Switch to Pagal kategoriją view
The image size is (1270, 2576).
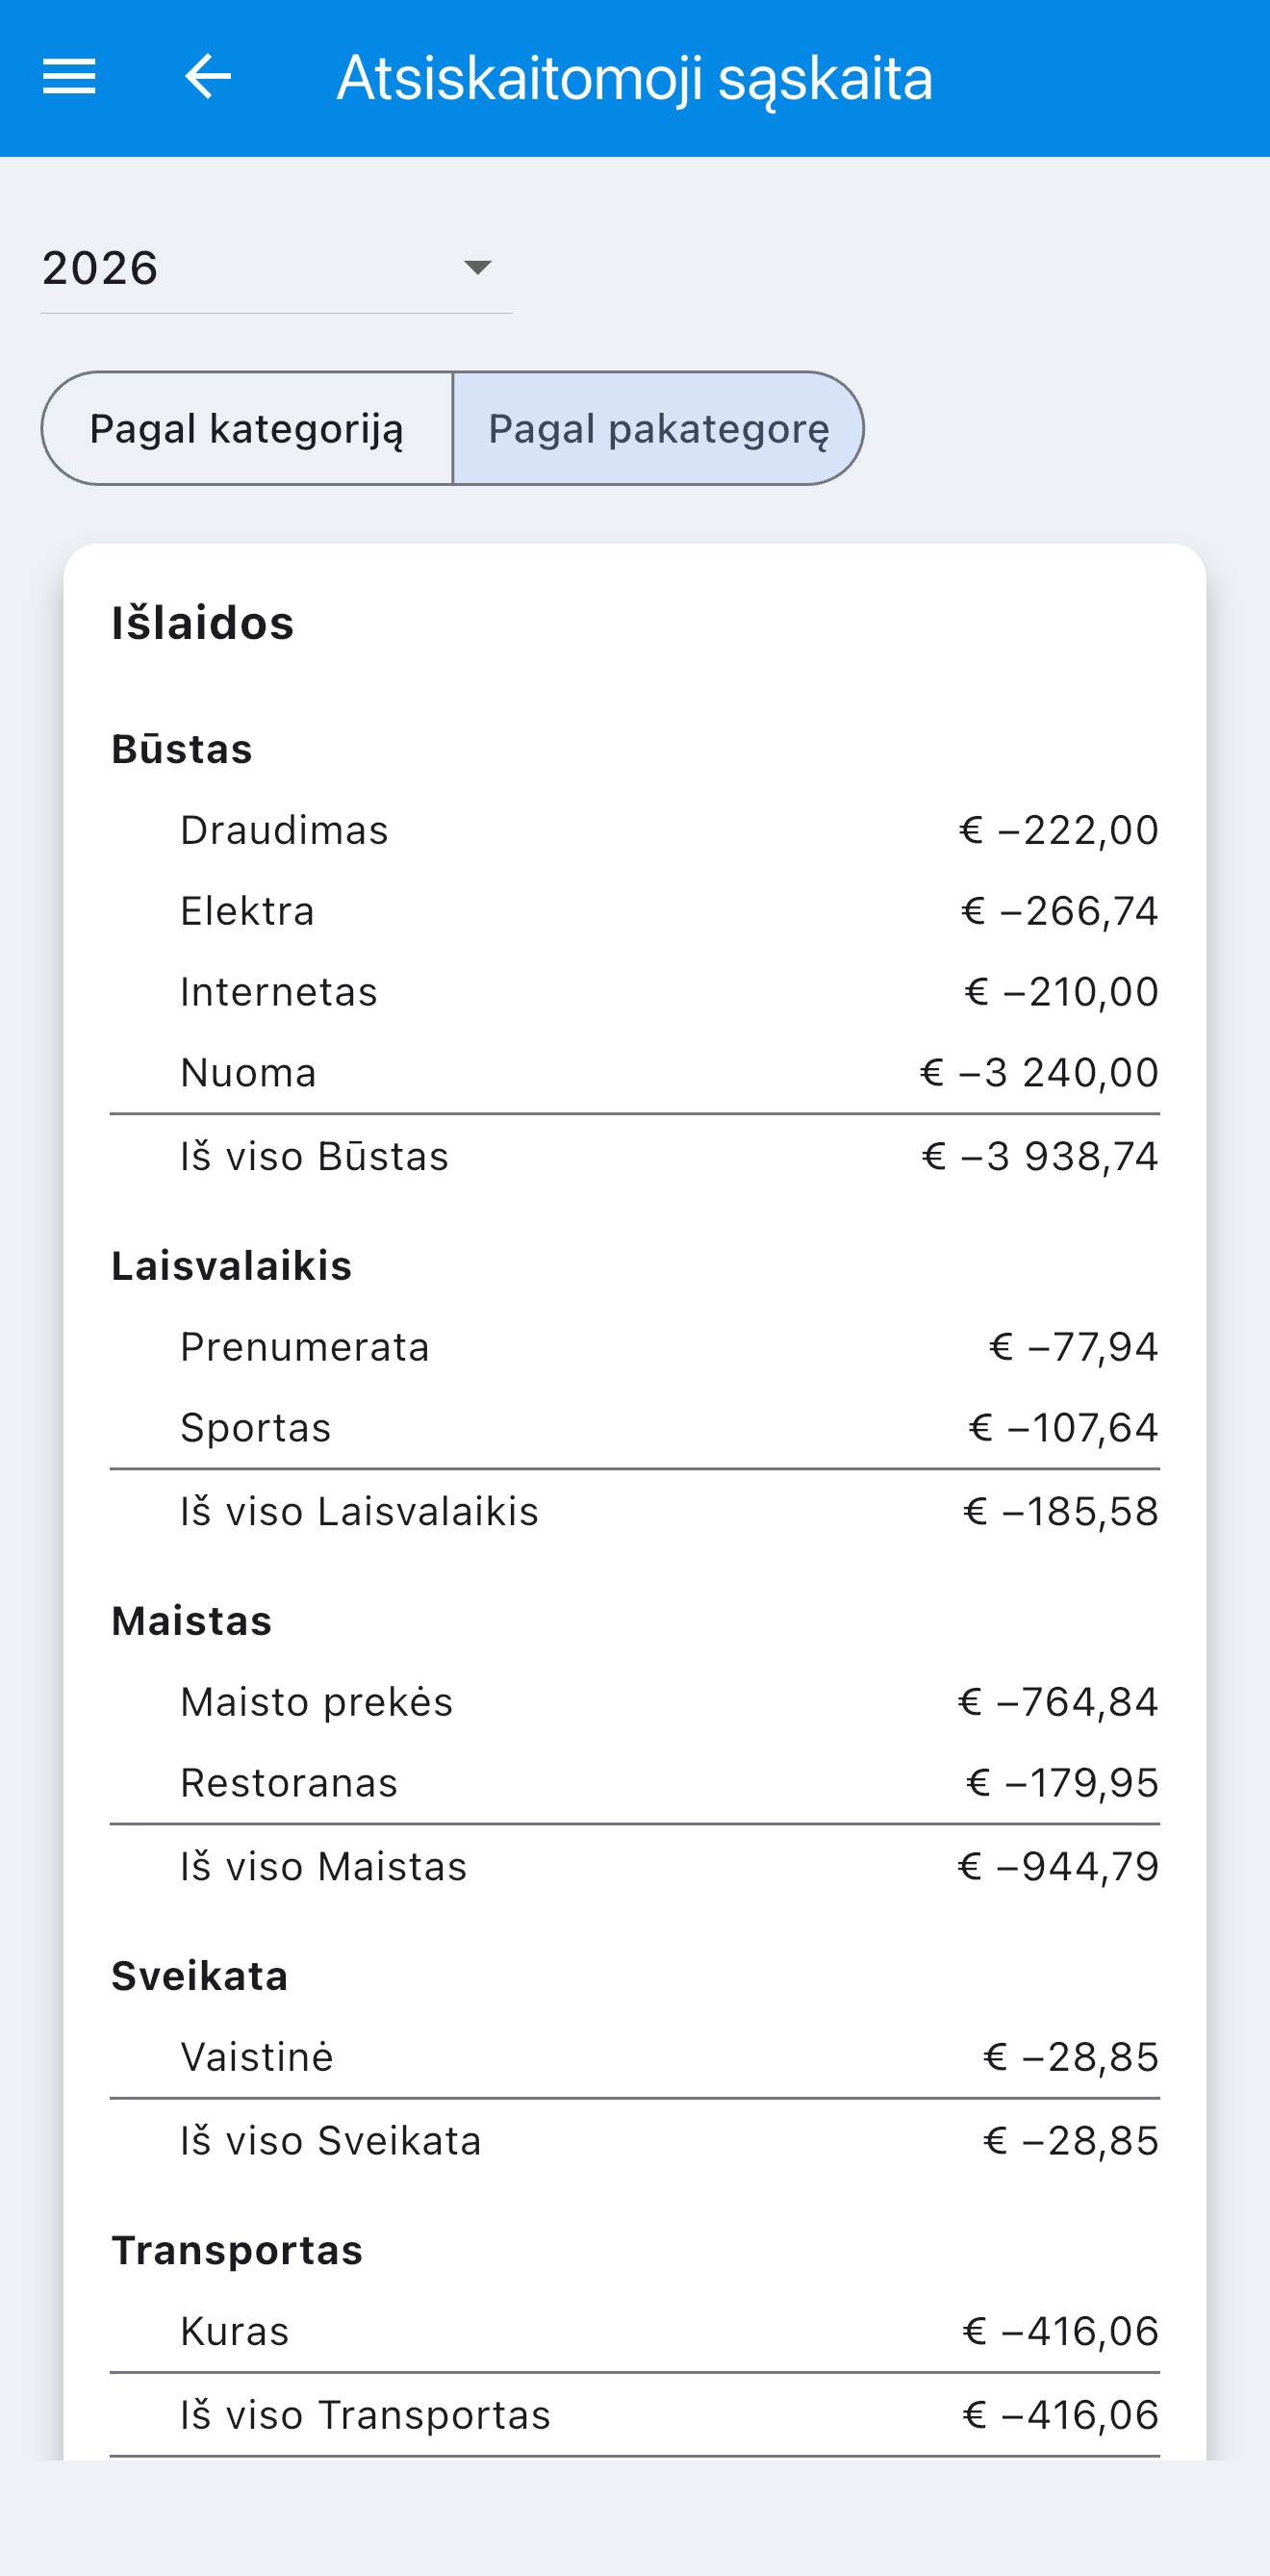(247, 429)
